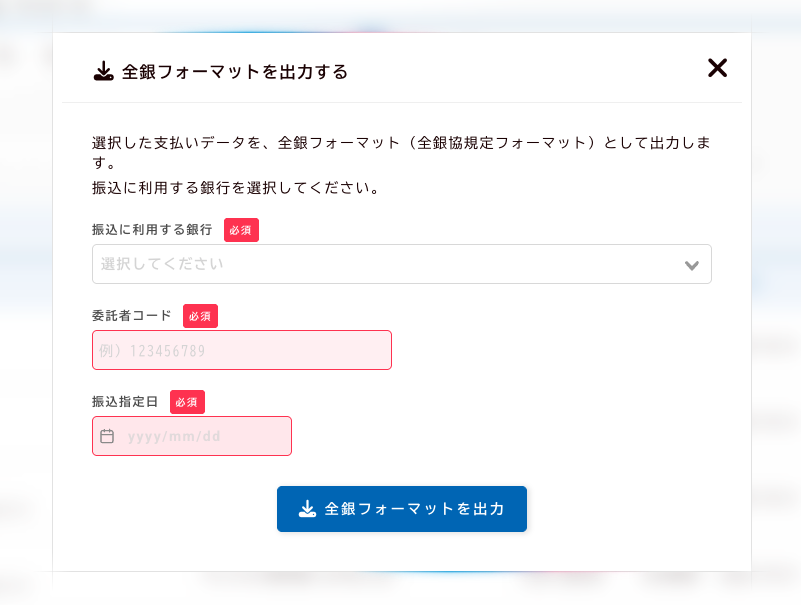The width and height of the screenshot is (801, 605).
Task: Click 必須 badge beside 委託者コード
Action: click(x=200, y=316)
